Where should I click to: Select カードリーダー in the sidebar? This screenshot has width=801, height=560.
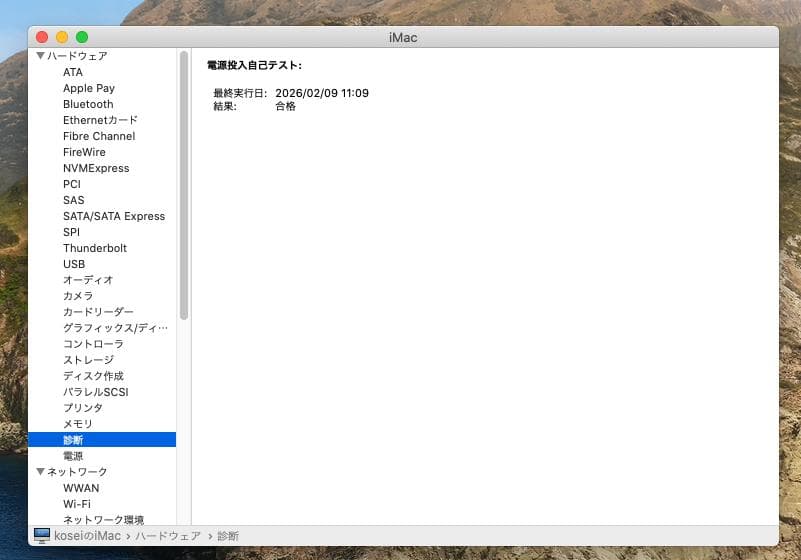coord(98,312)
